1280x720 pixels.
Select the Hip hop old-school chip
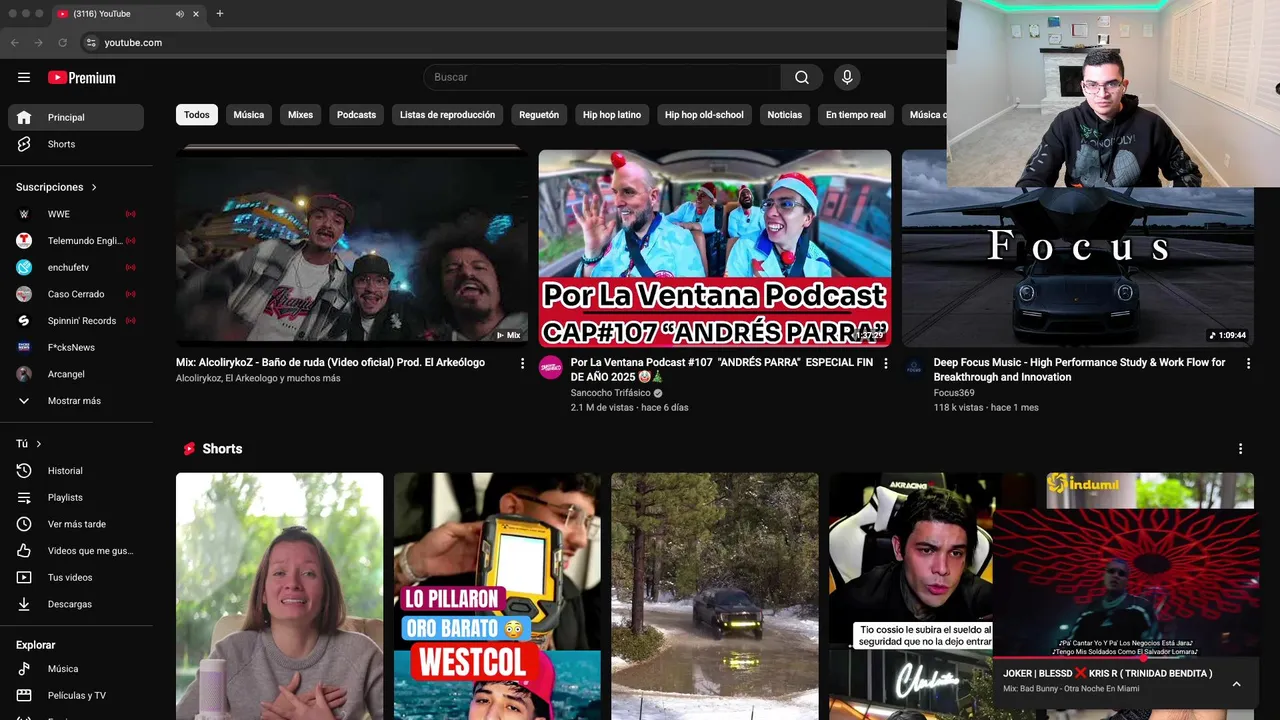704,115
